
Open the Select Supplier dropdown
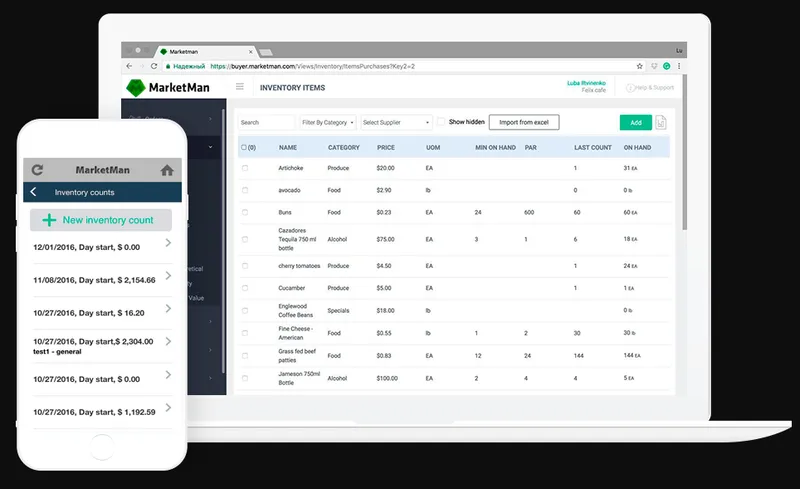click(396, 123)
